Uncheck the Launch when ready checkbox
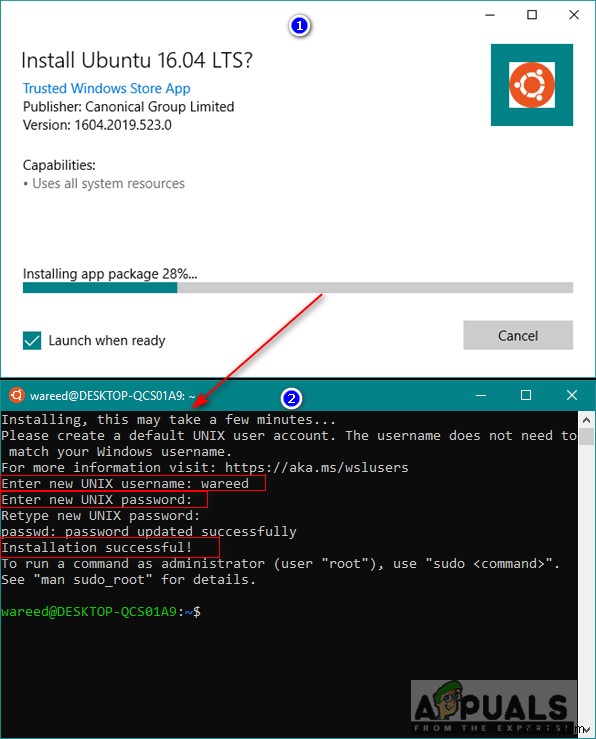The image size is (596, 739). coord(32,340)
